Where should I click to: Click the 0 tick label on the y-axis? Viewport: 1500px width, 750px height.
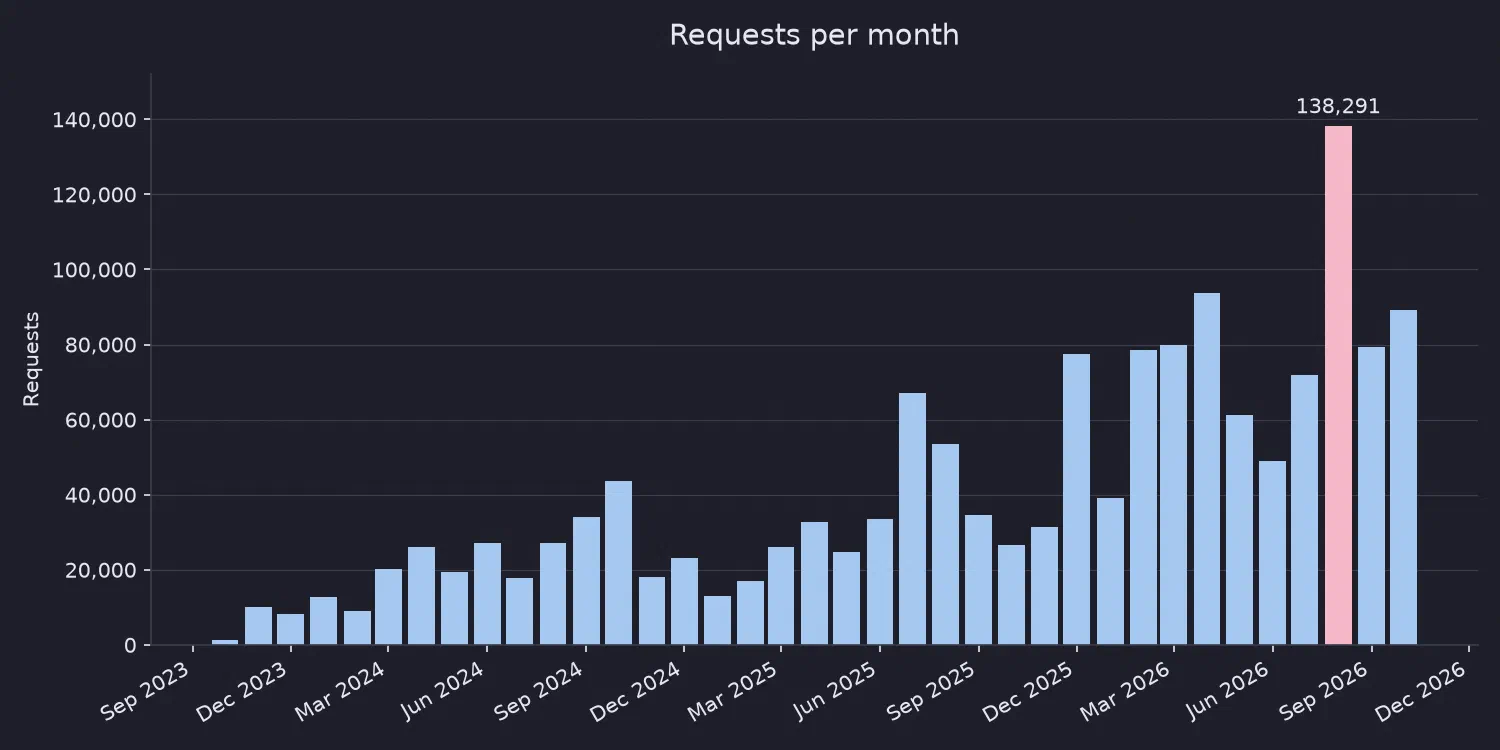click(x=130, y=645)
